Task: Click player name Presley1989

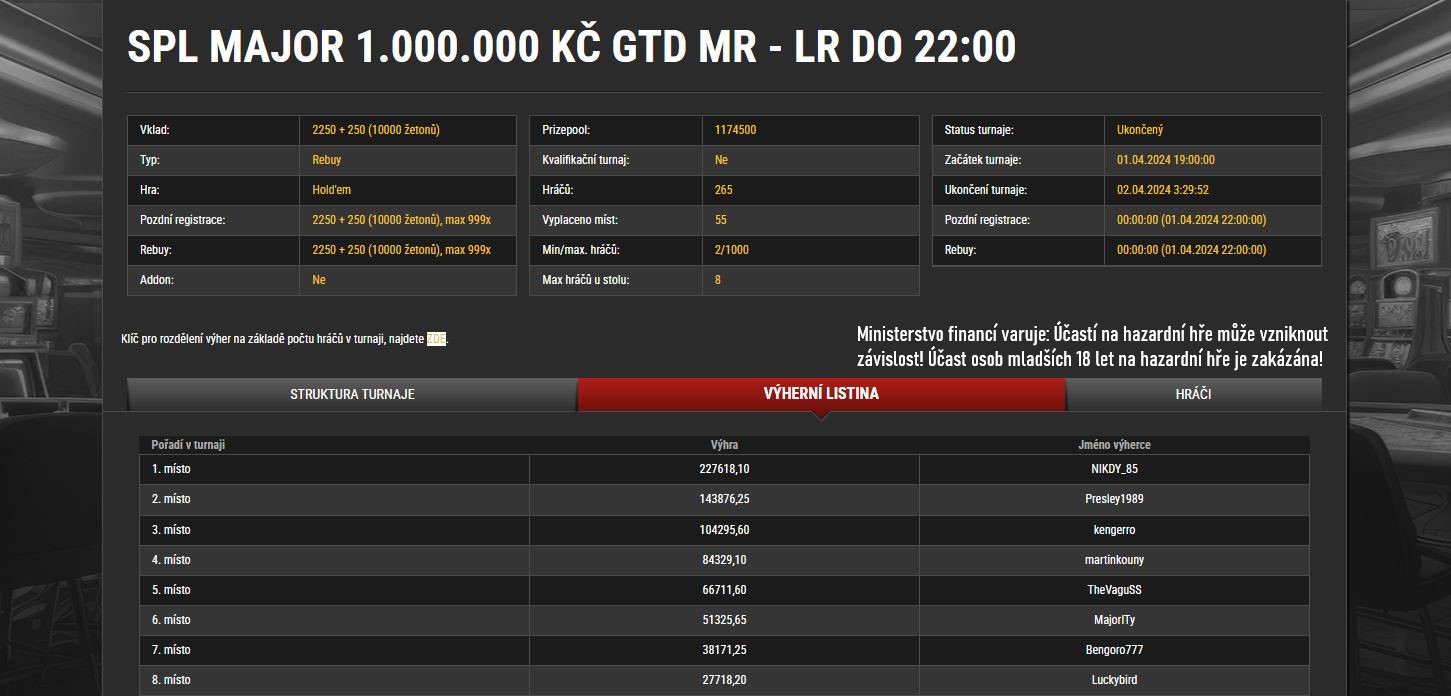Action: click(1113, 499)
